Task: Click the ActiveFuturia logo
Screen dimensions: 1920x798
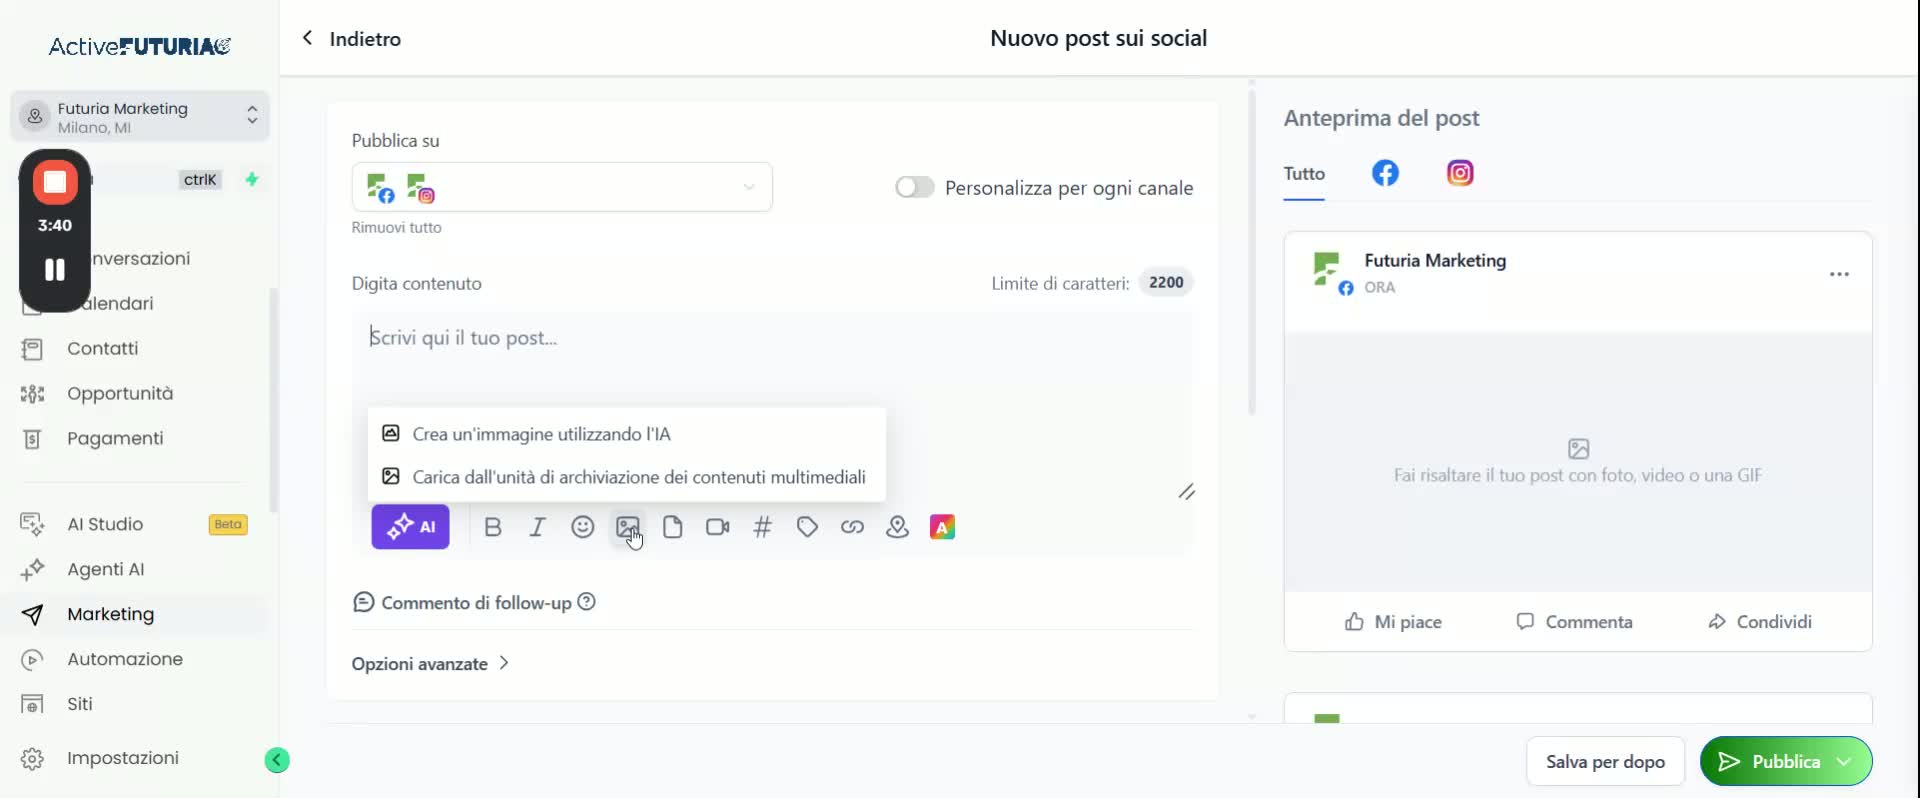Action: (x=140, y=46)
